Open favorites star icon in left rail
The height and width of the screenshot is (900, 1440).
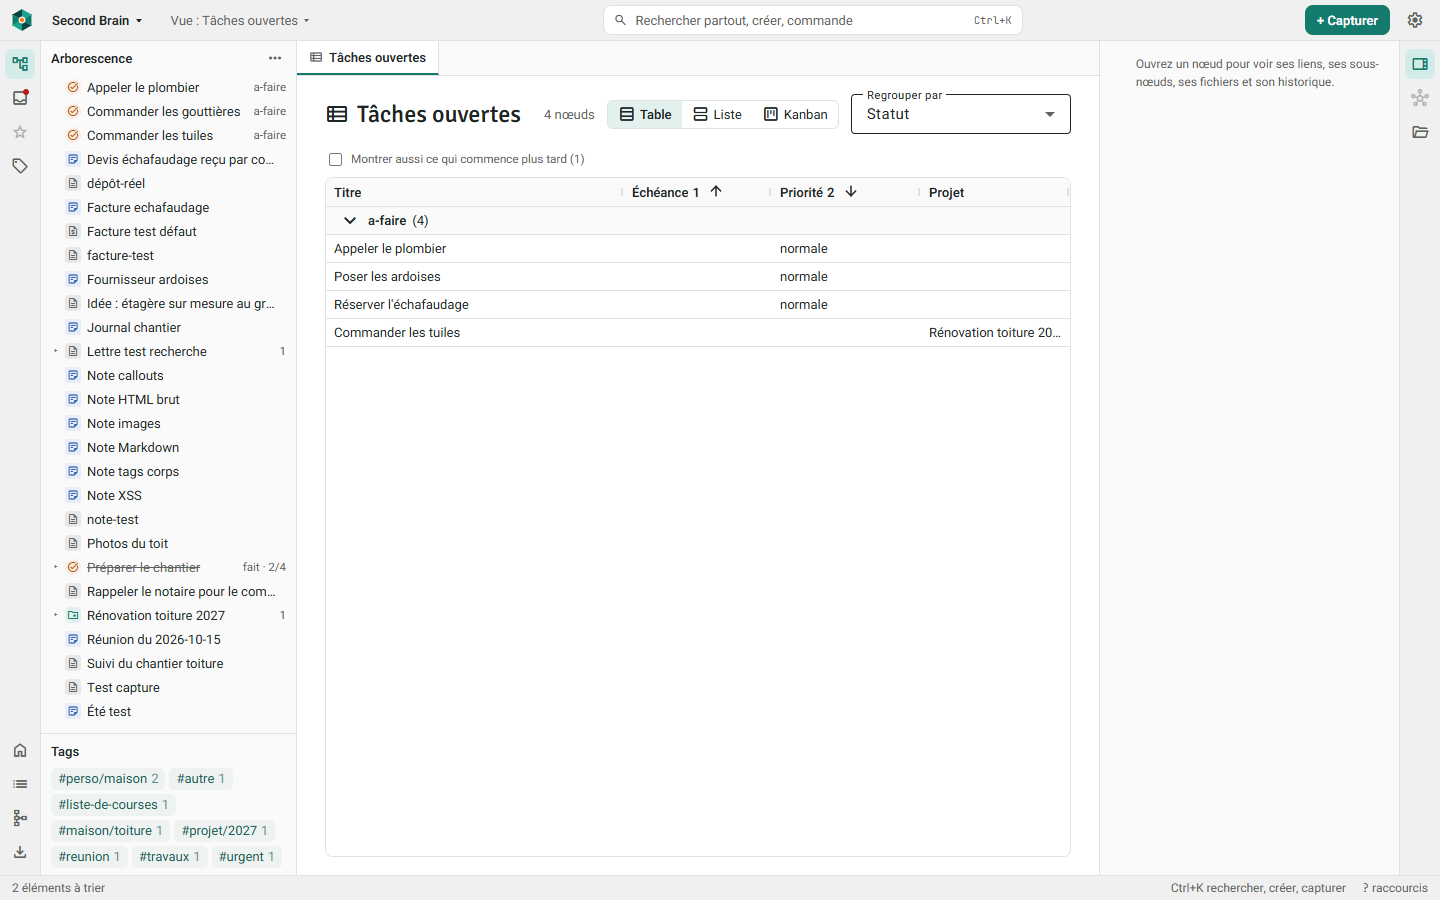[20, 132]
